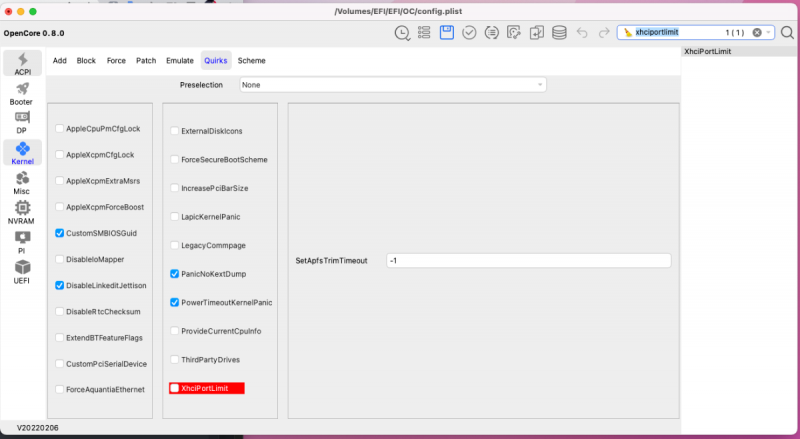This screenshot has height=439, width=800.
Task: Select XhciPortLimit in search results list
Action: pos(739,52)
